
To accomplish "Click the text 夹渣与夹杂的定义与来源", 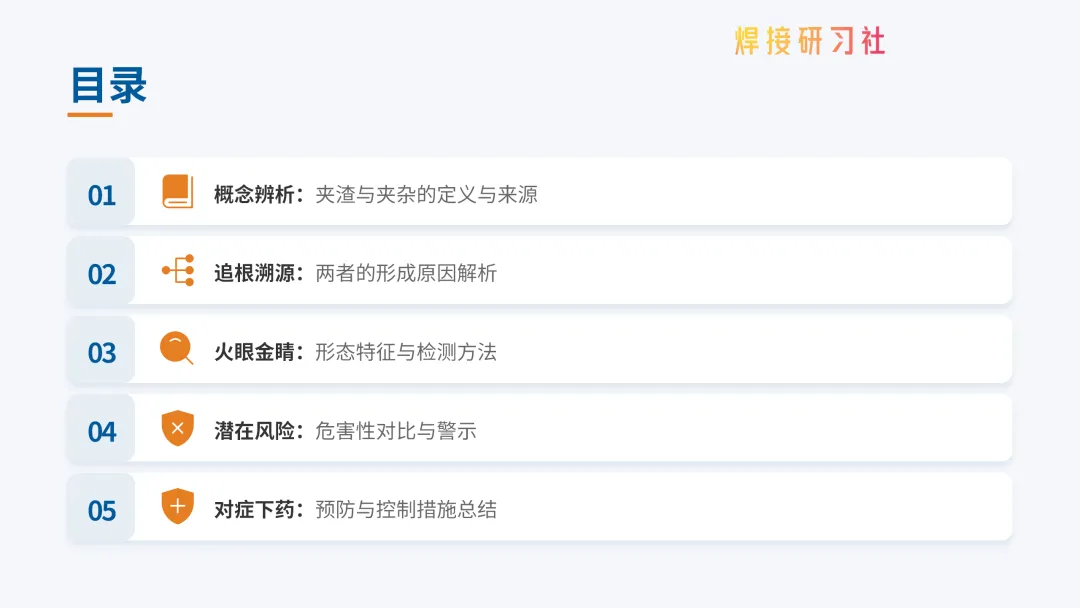I will pos(427,194).
